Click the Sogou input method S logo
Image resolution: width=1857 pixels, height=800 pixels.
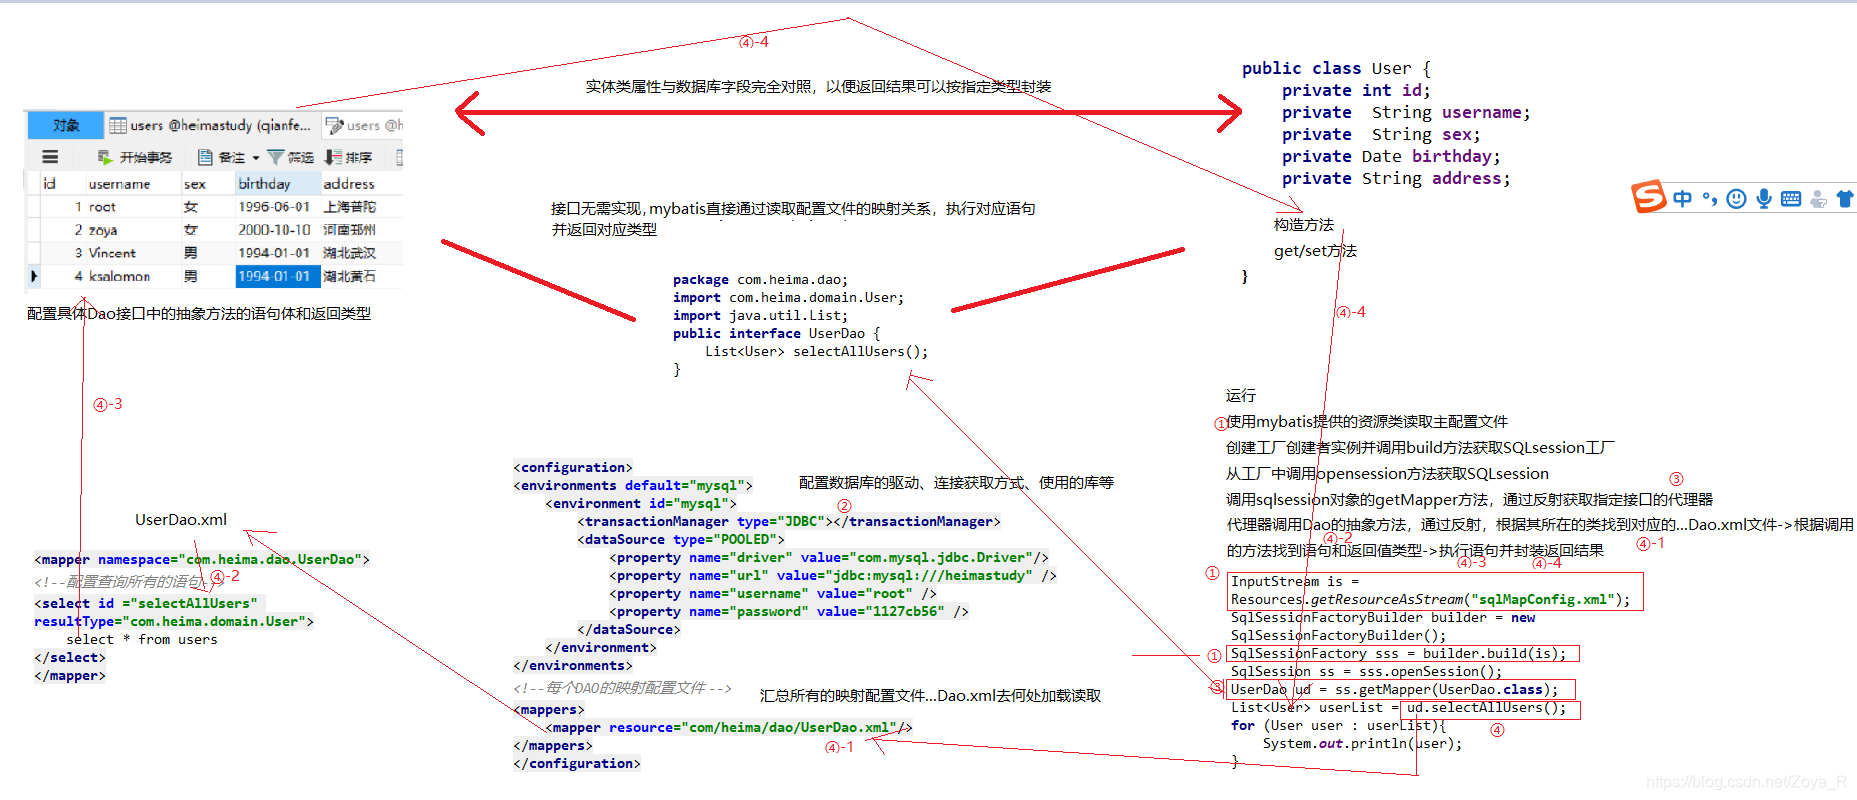pyautogui.click(x=1649, y=197)
